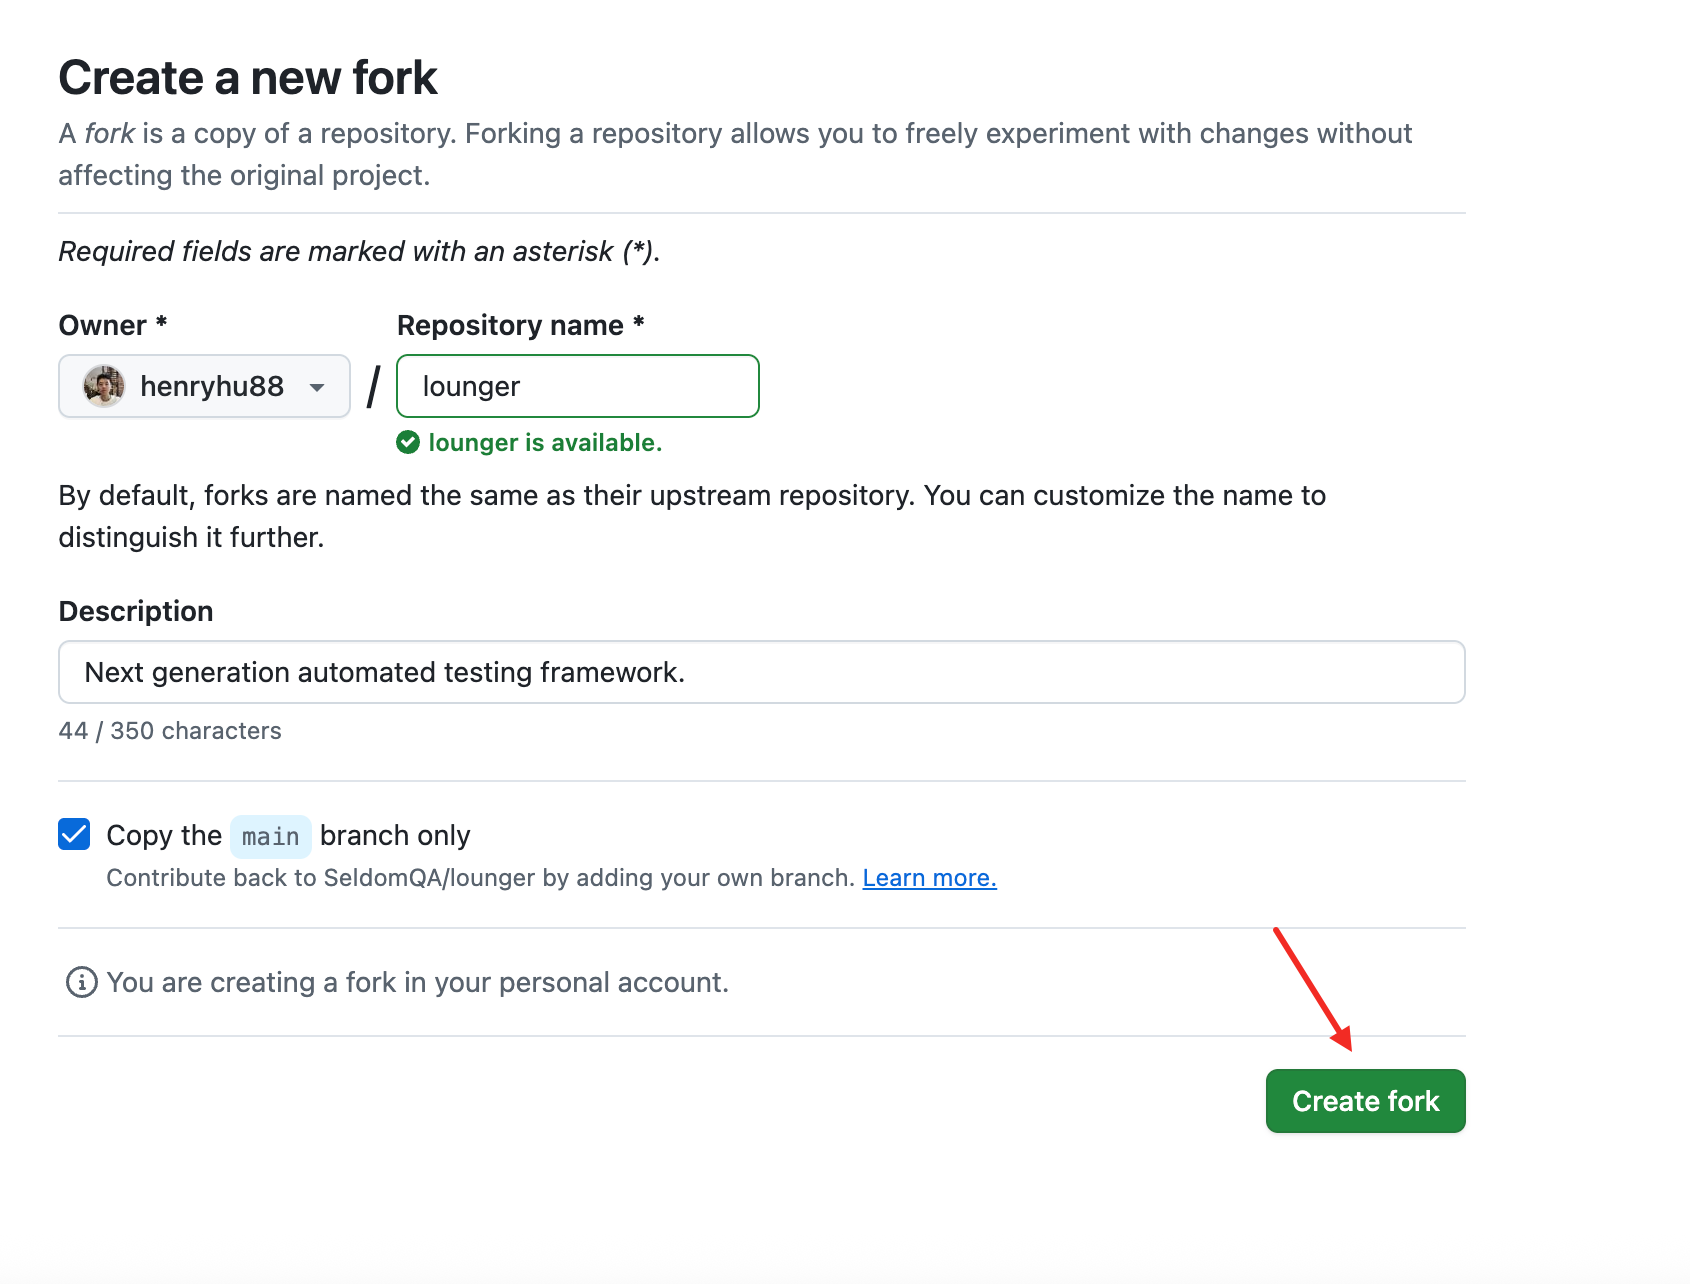Click the henryhu88 owner avatar
Screen dimensions: 1690x1284
coord(104,386)
